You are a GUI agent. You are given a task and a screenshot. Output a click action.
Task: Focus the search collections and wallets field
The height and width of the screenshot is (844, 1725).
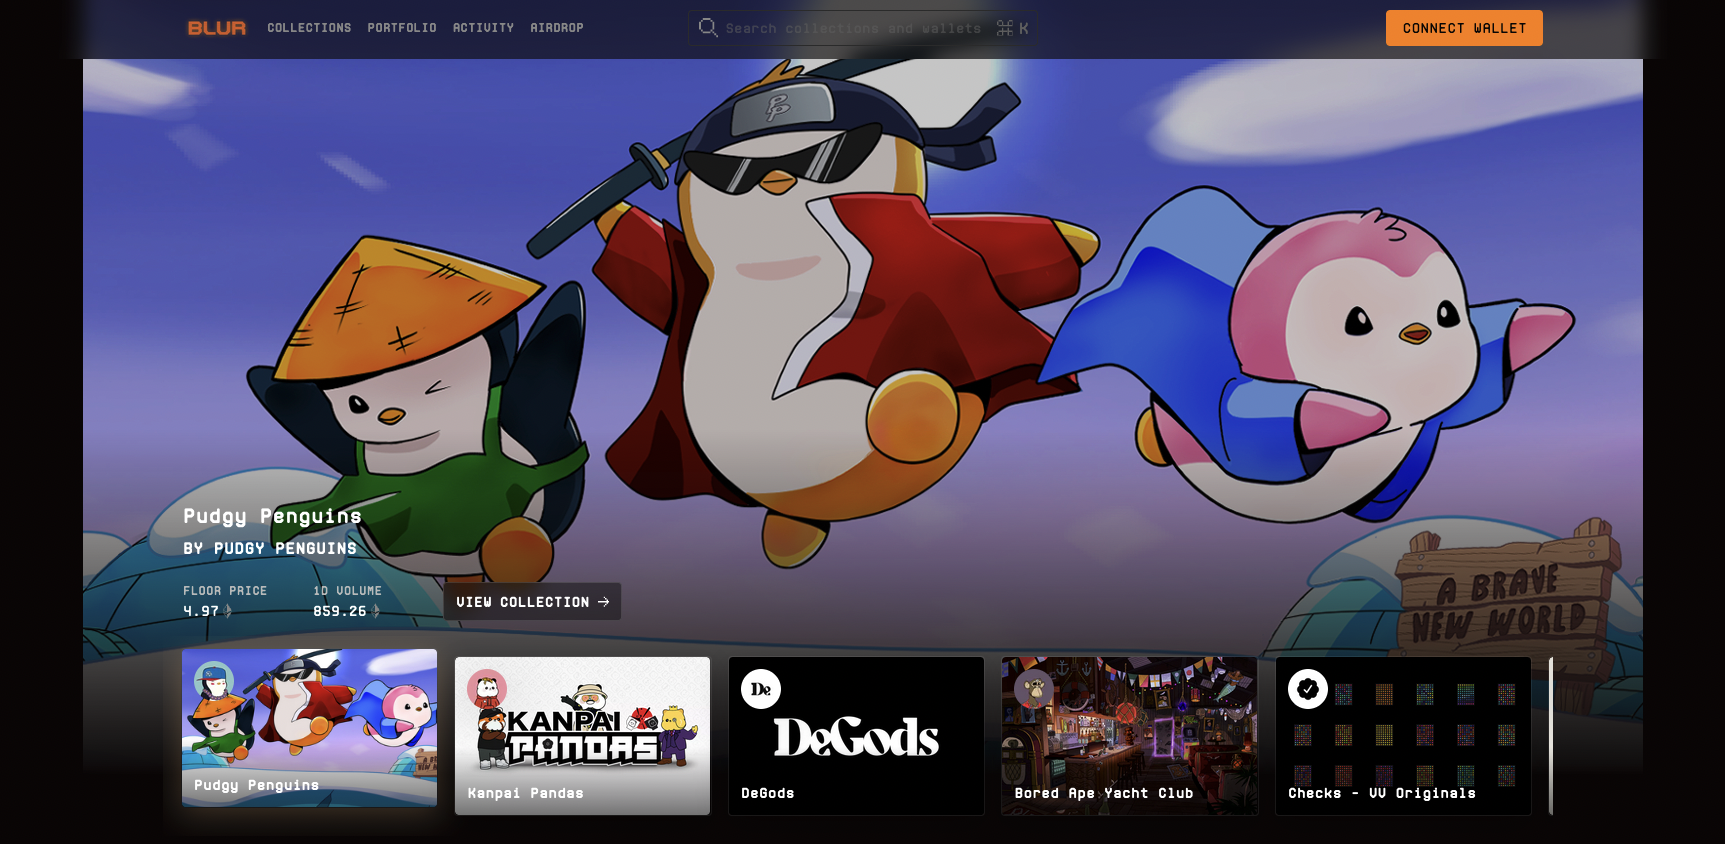coord(863,28)
